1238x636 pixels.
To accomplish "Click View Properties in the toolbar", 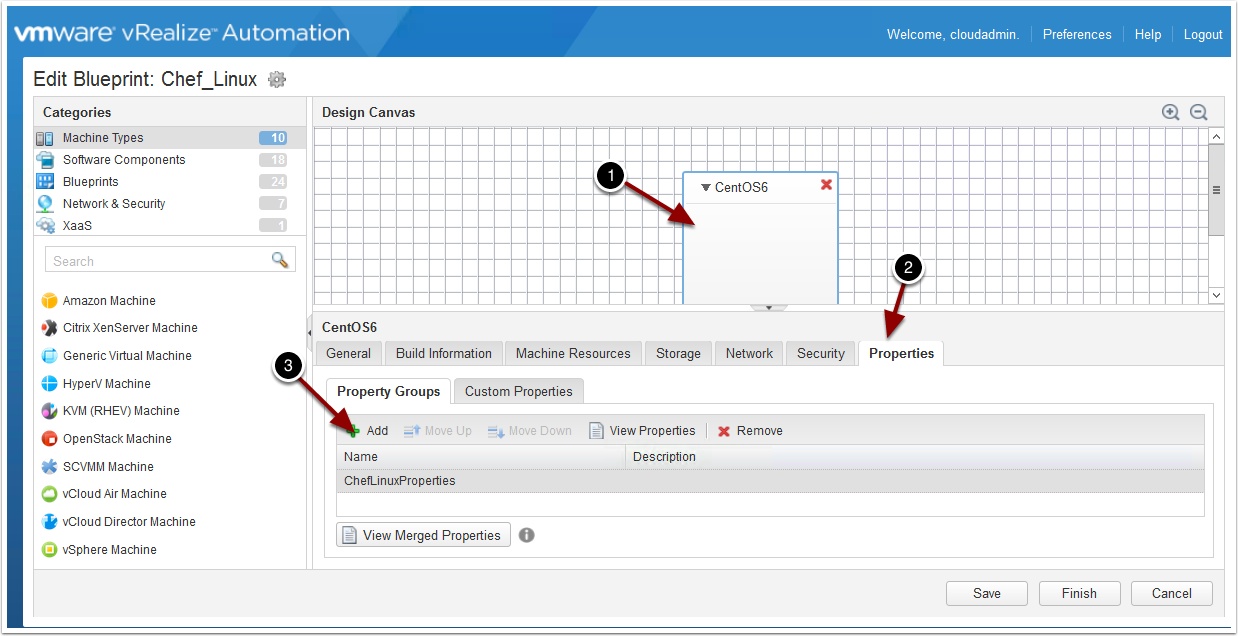I will click(x=642, y=431).
